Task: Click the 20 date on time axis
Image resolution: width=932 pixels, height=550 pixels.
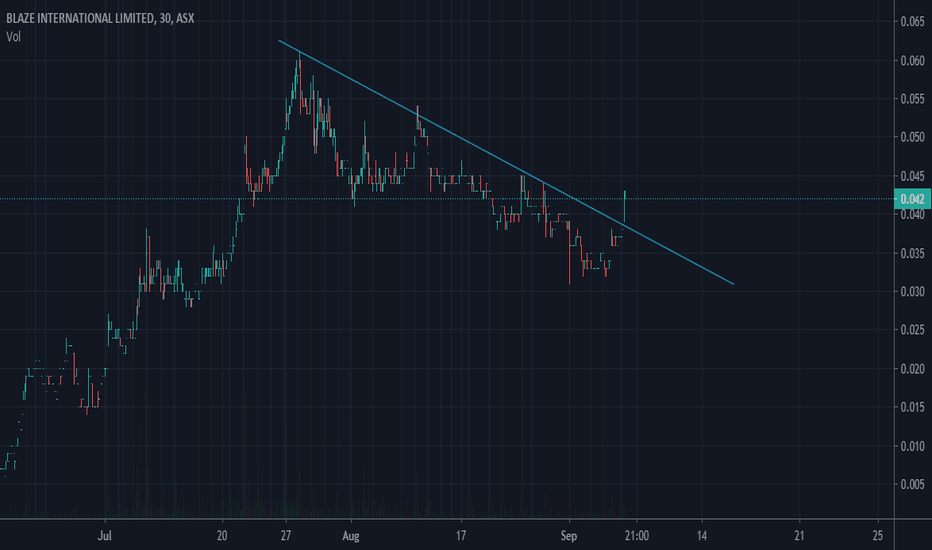Action: [222, 536]
